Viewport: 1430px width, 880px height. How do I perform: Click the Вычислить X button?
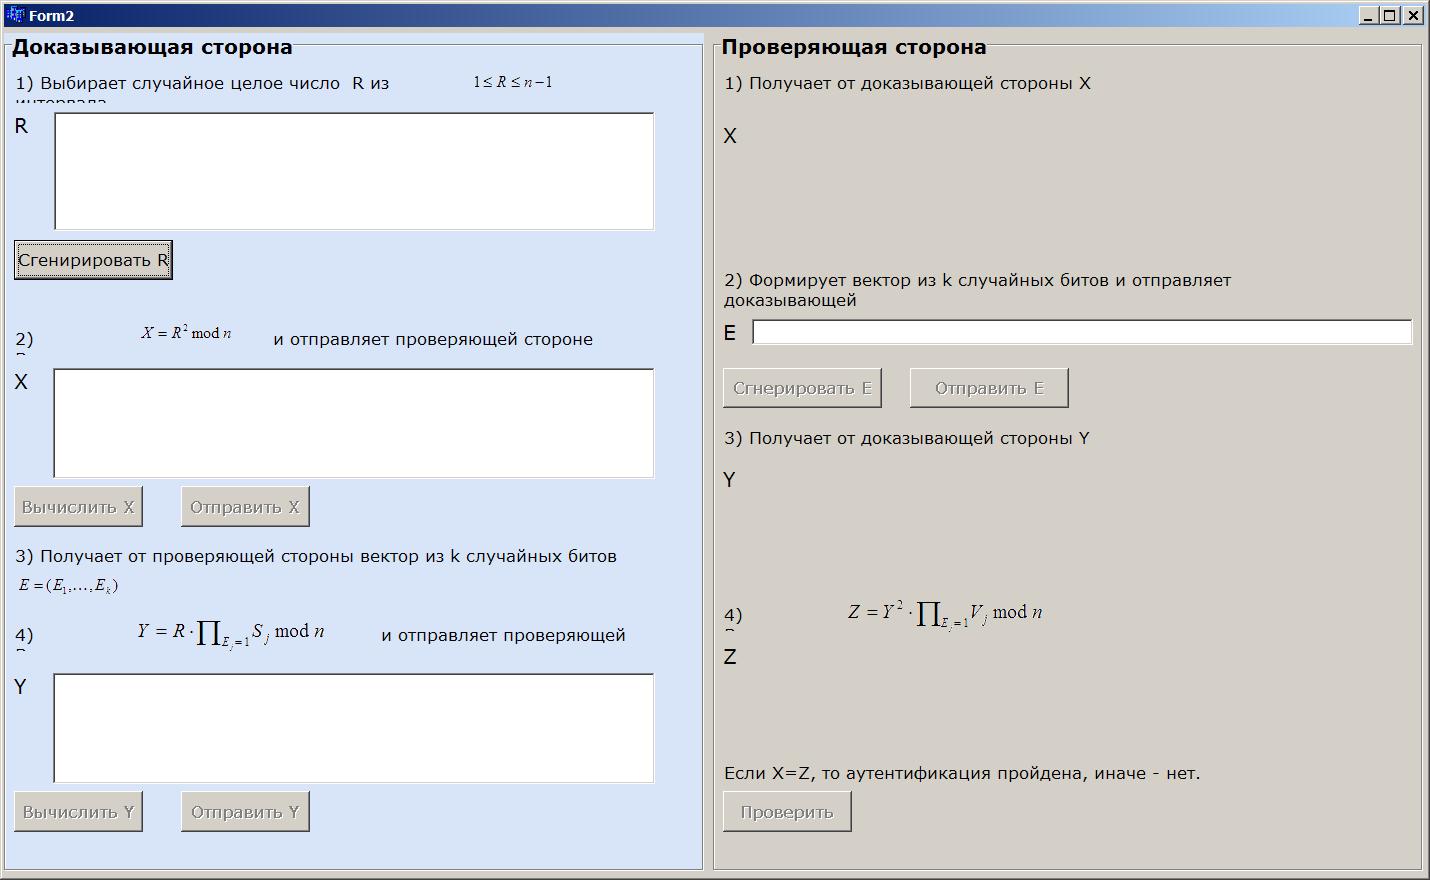coord(78,507)
